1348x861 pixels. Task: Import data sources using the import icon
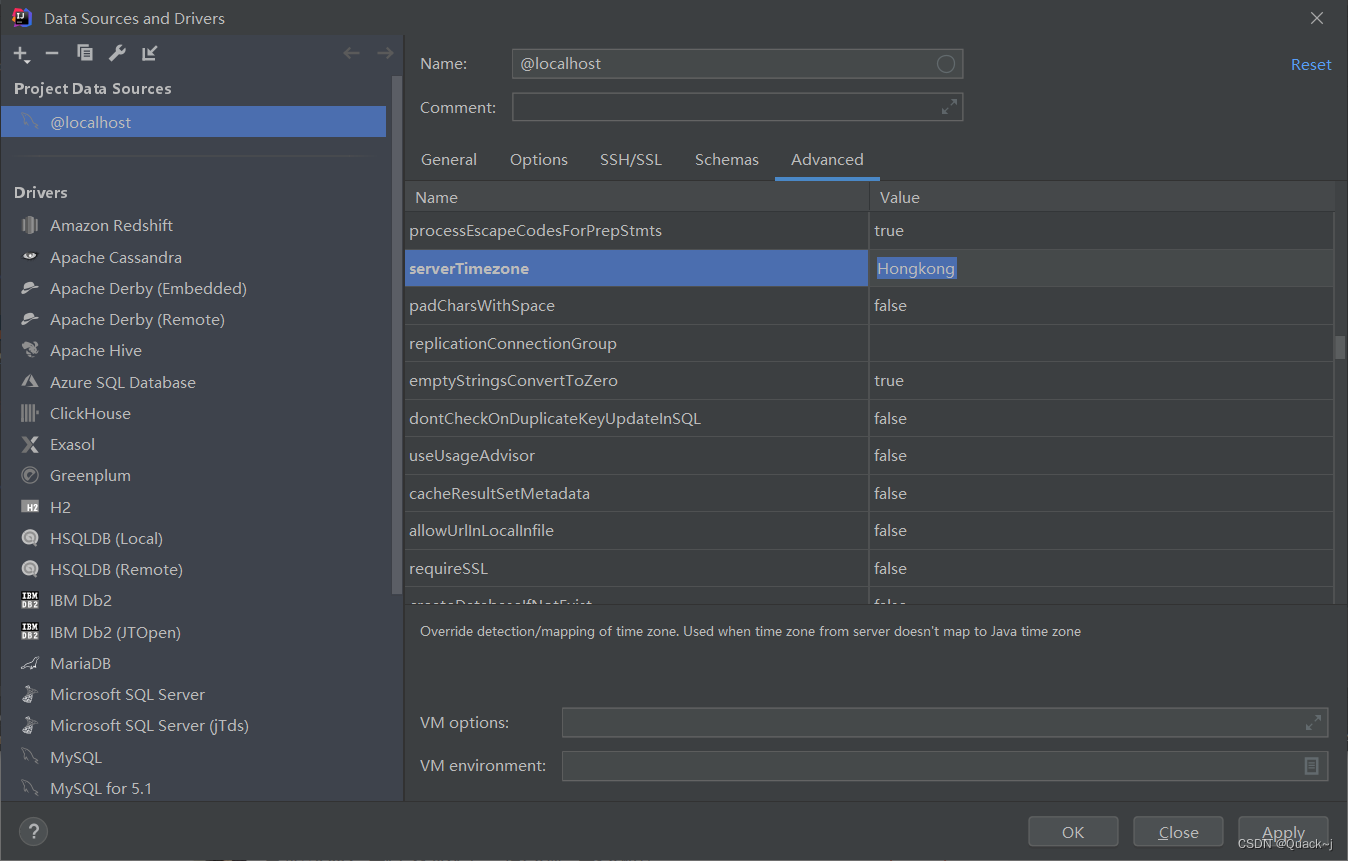pos(149,53)
